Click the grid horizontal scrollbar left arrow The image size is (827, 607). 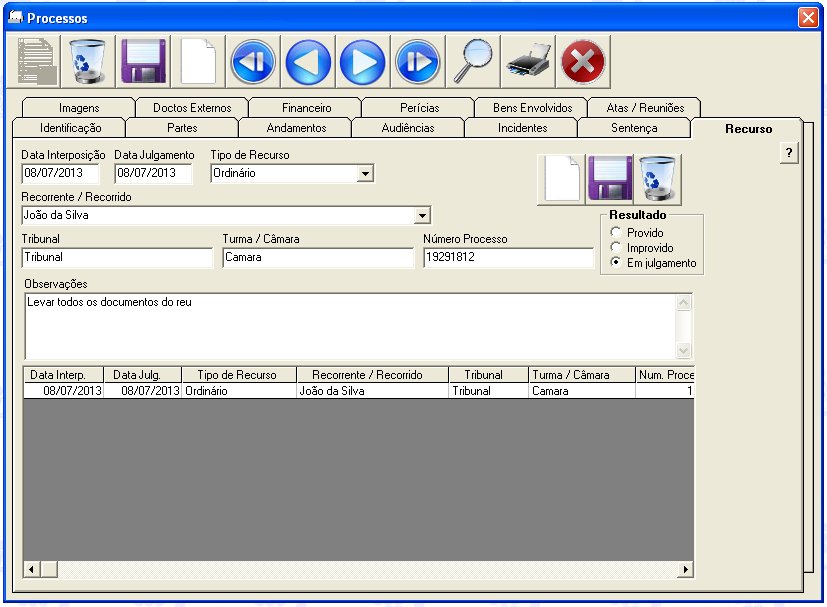[x=32, y=569]
